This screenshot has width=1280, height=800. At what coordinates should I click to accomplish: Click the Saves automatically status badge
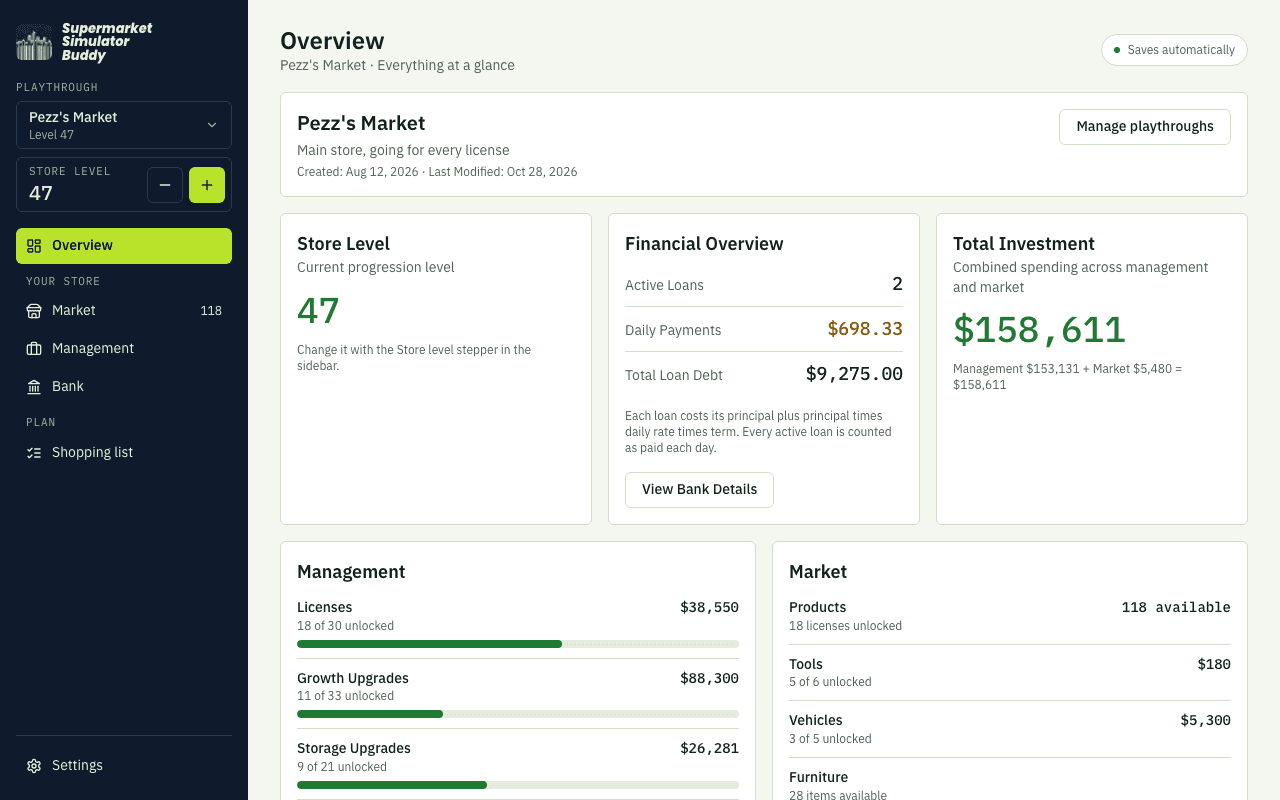pyautogui.click(x=1174, y=50)
